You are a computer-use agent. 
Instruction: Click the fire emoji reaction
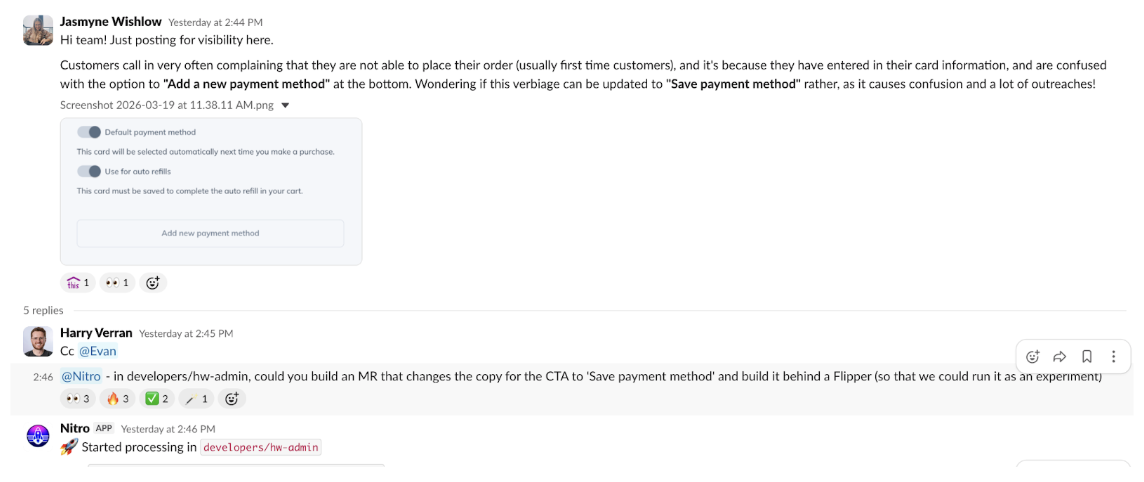pyautogui.click(x=119, y=399)
